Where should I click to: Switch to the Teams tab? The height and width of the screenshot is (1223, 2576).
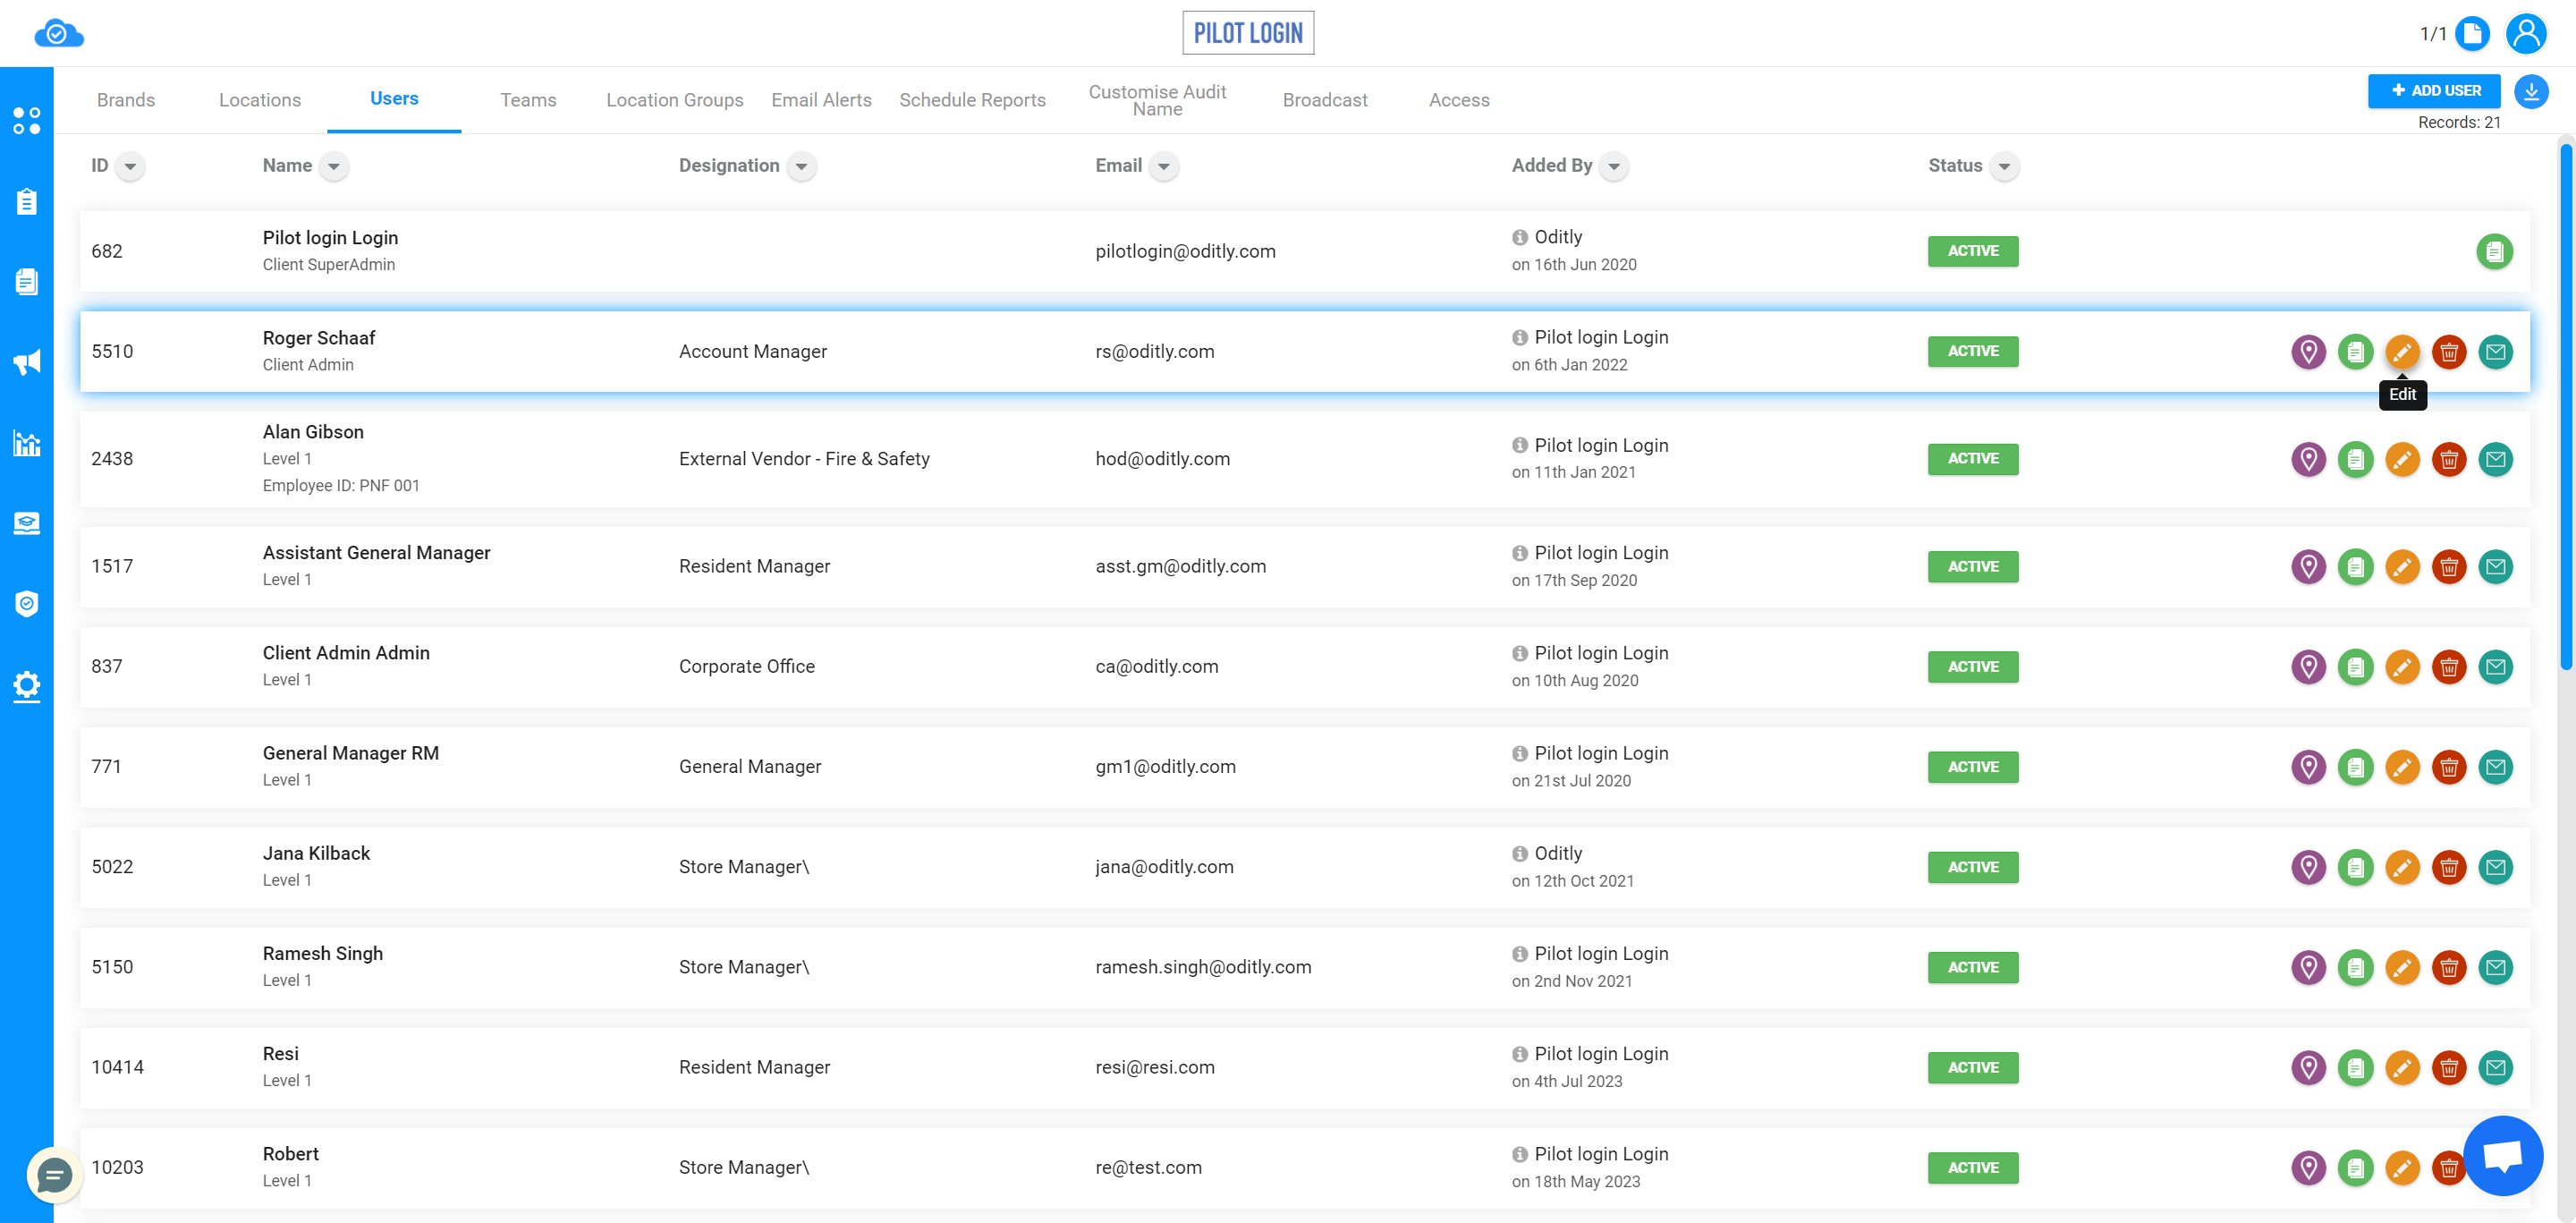(528, 98)
